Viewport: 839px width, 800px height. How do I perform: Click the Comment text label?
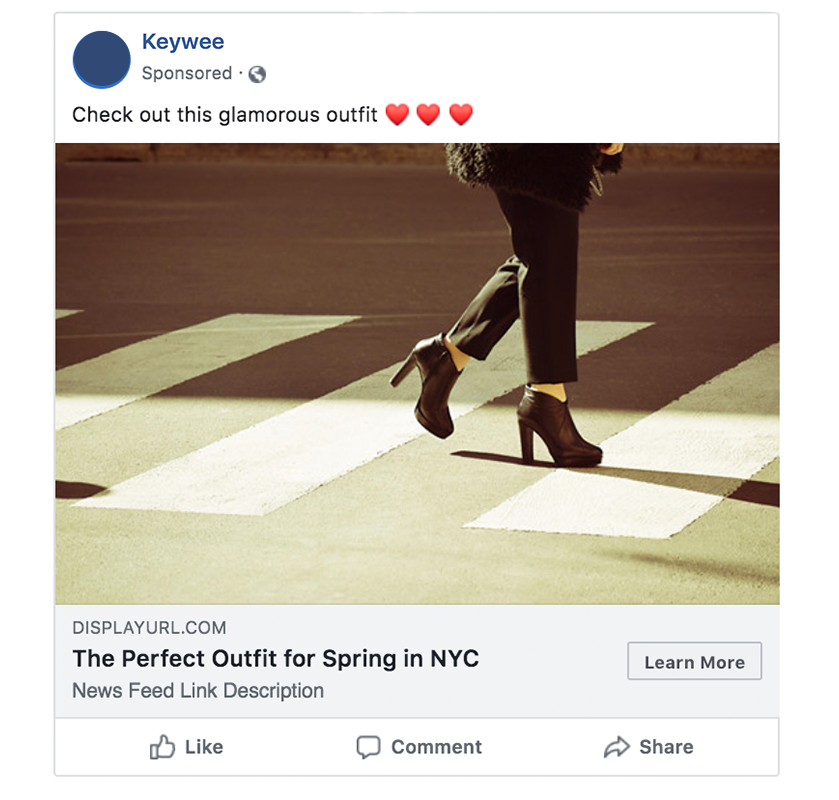pyautogui.click(x=437, y=747)
